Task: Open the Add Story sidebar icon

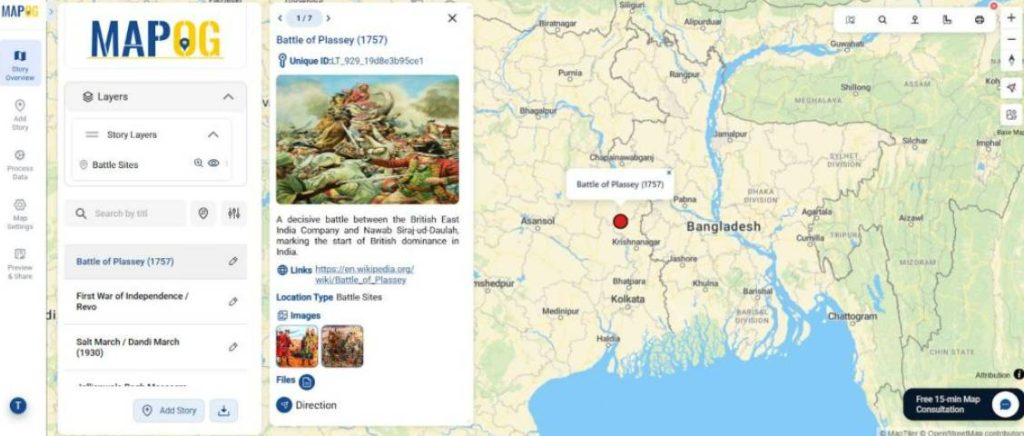Action: coord(20,114)
